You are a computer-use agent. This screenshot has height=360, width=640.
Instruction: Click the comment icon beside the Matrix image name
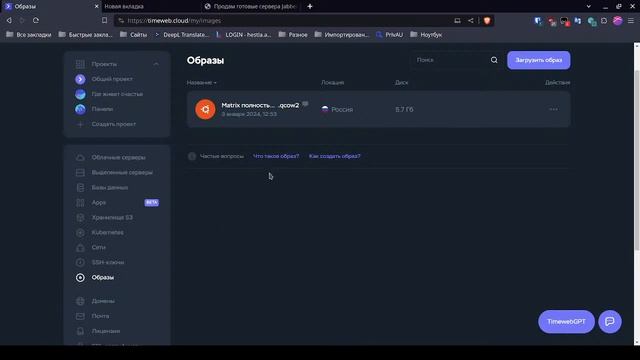point(305,104)
